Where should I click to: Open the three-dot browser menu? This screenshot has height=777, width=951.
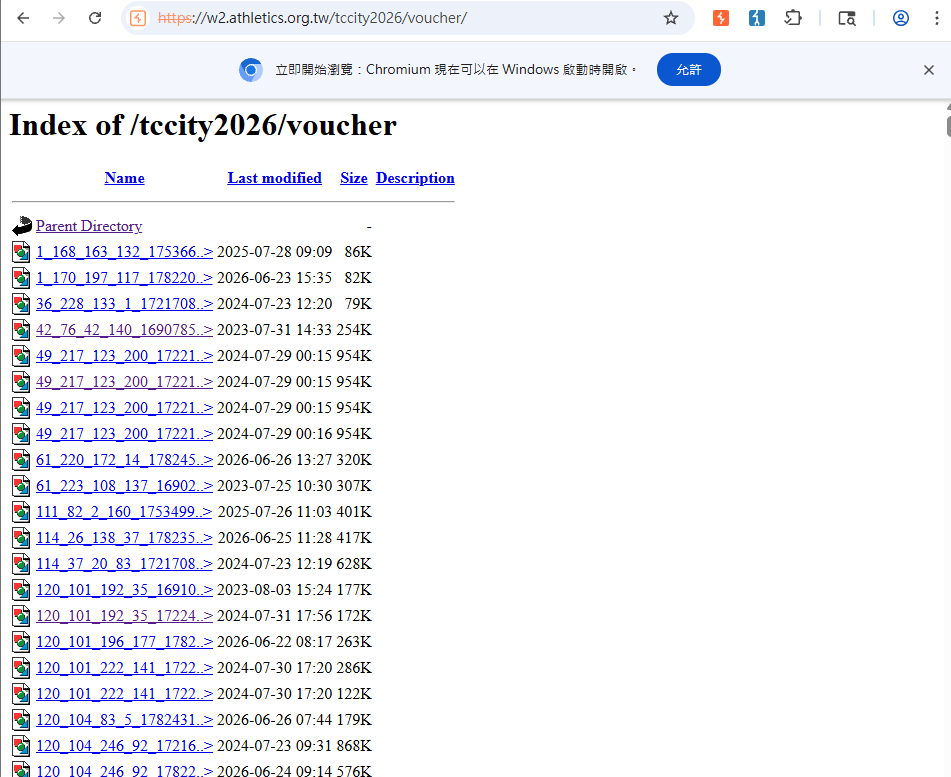(936, 18)
